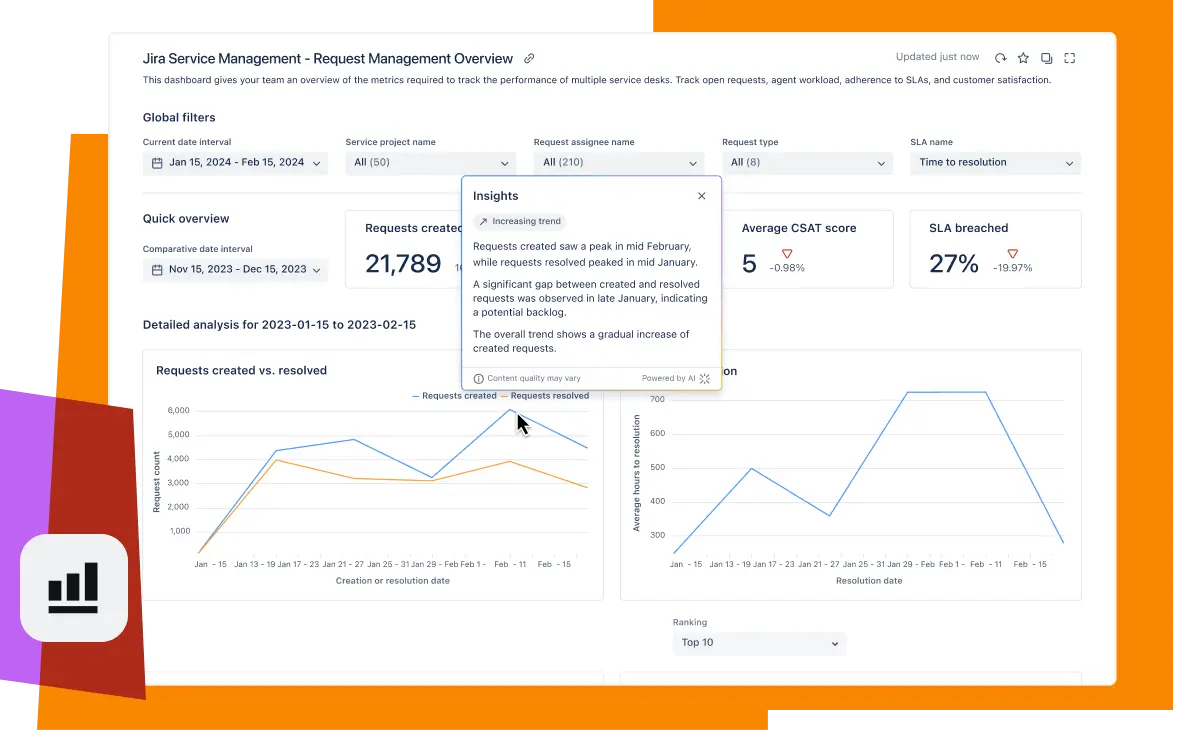This screenshot has height=734, width=1202.
Task: Click the Quick overview heading
Action: pos(186,219)
